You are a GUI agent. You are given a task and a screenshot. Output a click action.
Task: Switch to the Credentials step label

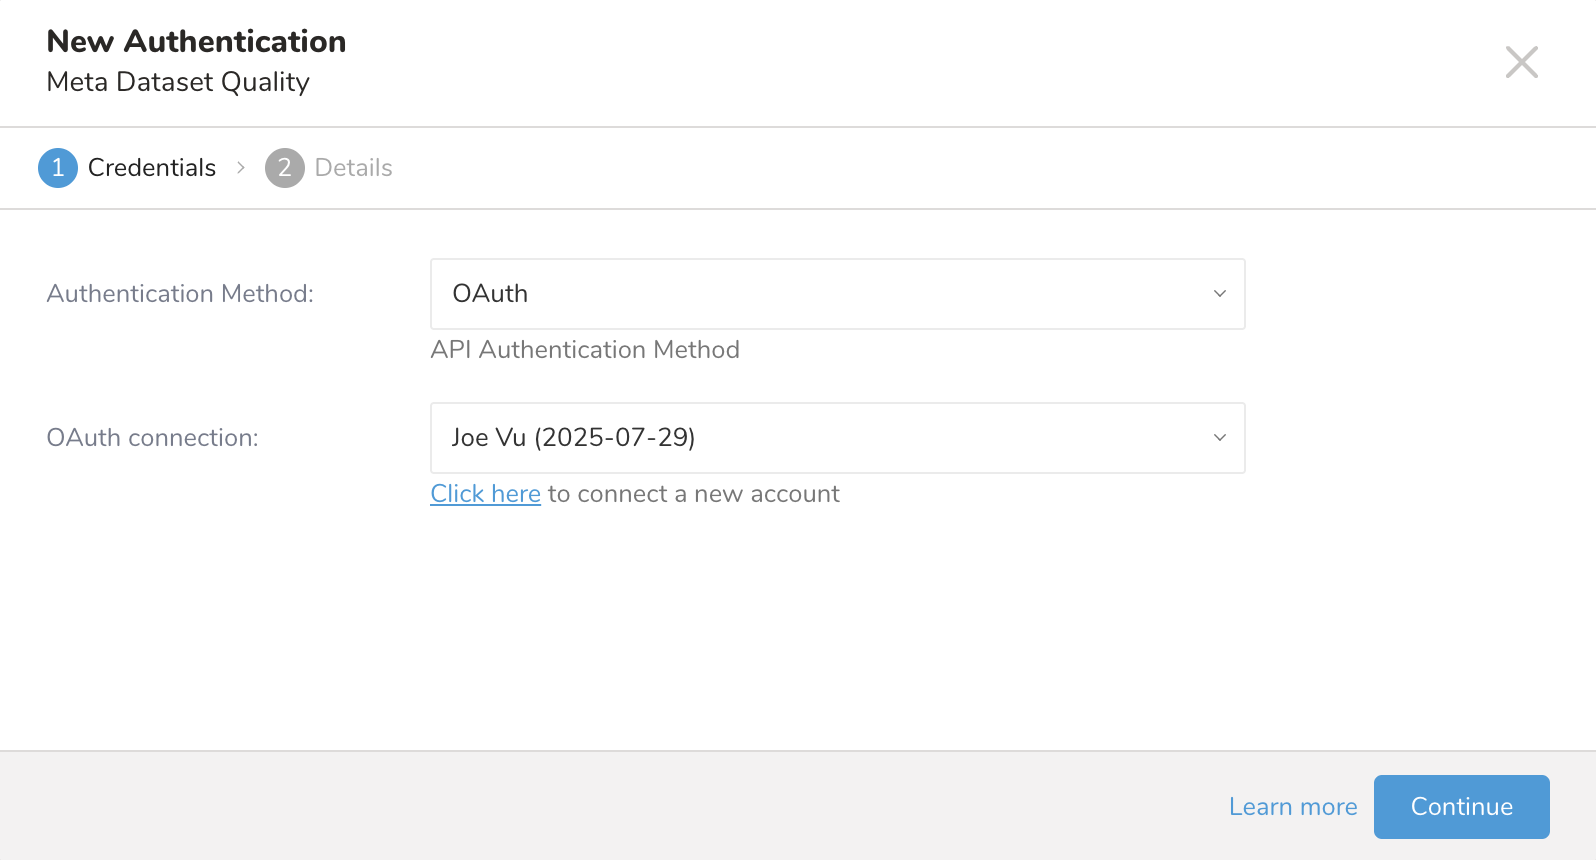pos(152,168)
